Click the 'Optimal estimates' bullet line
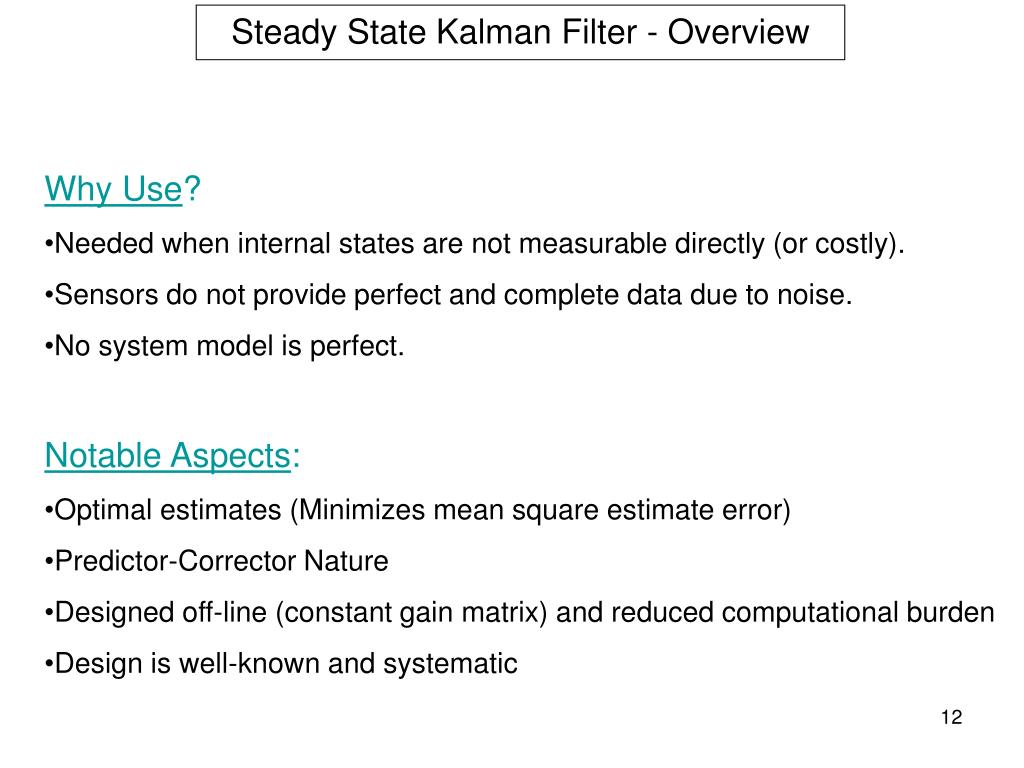The image size is (1024, 768). click(x=418, y=511)
